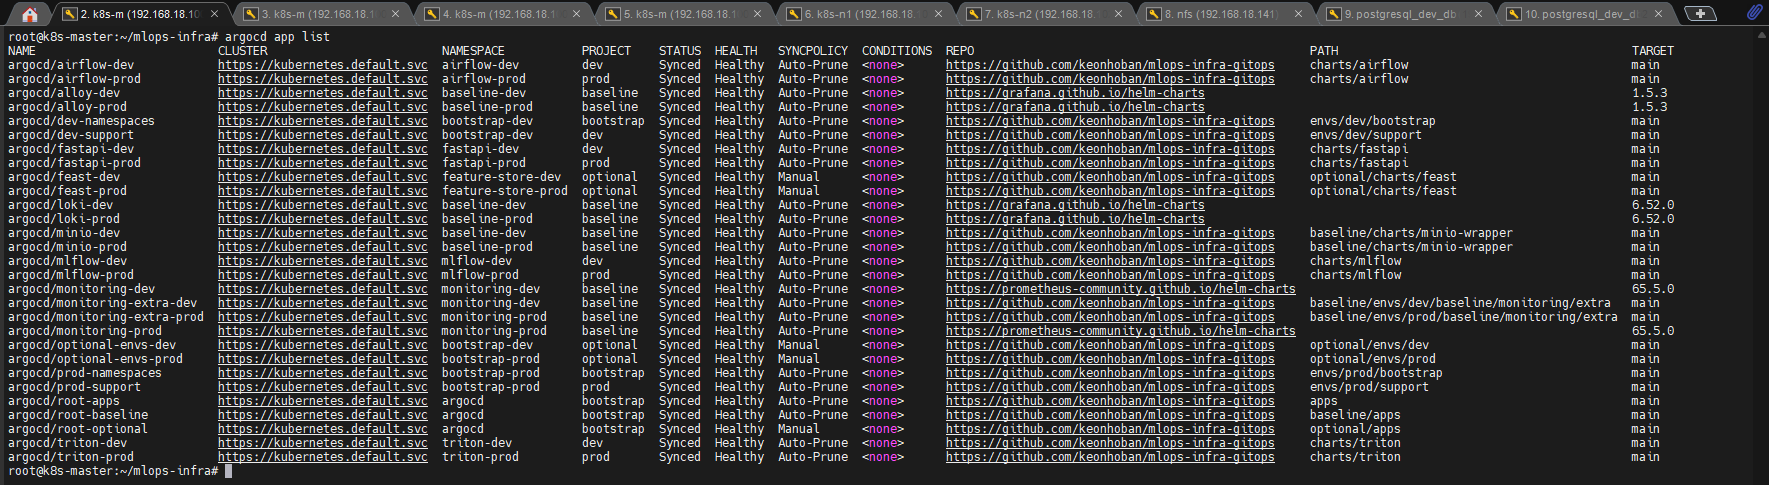Close tab 3 k8s-m

(396, 14)
